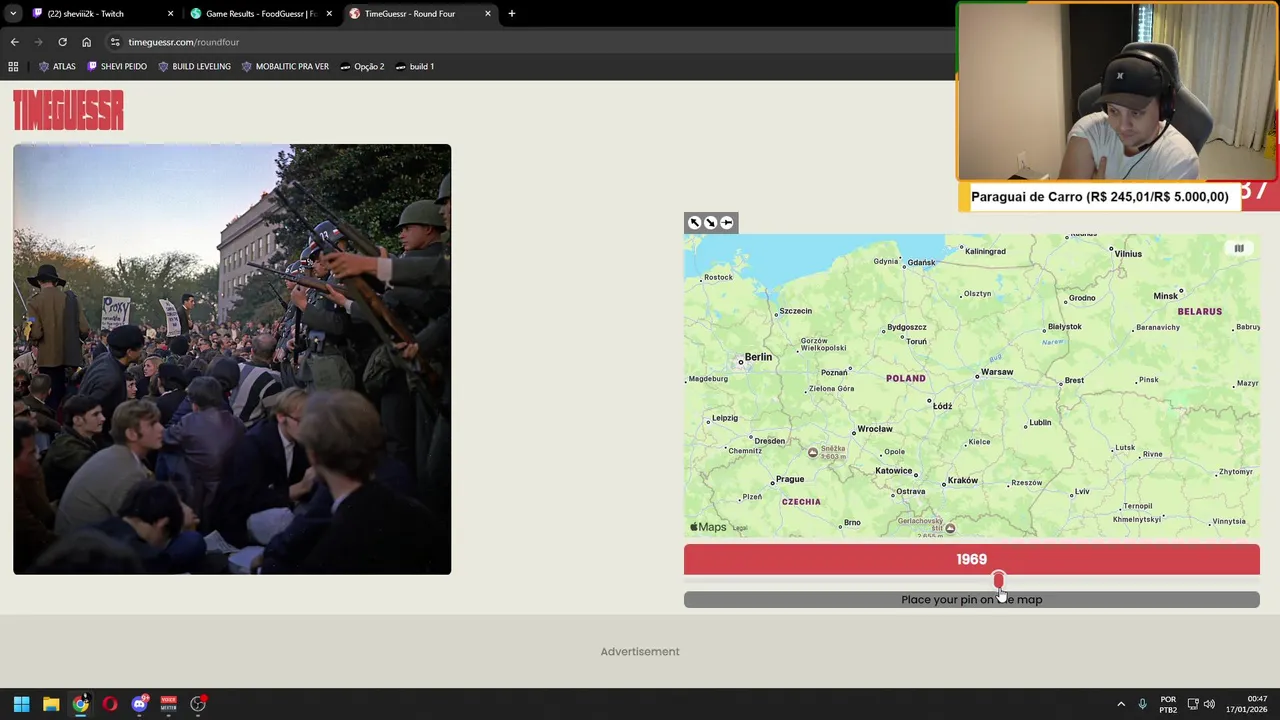Close the FoodGuessr tab
The image size is (1280, 720).
329,14
